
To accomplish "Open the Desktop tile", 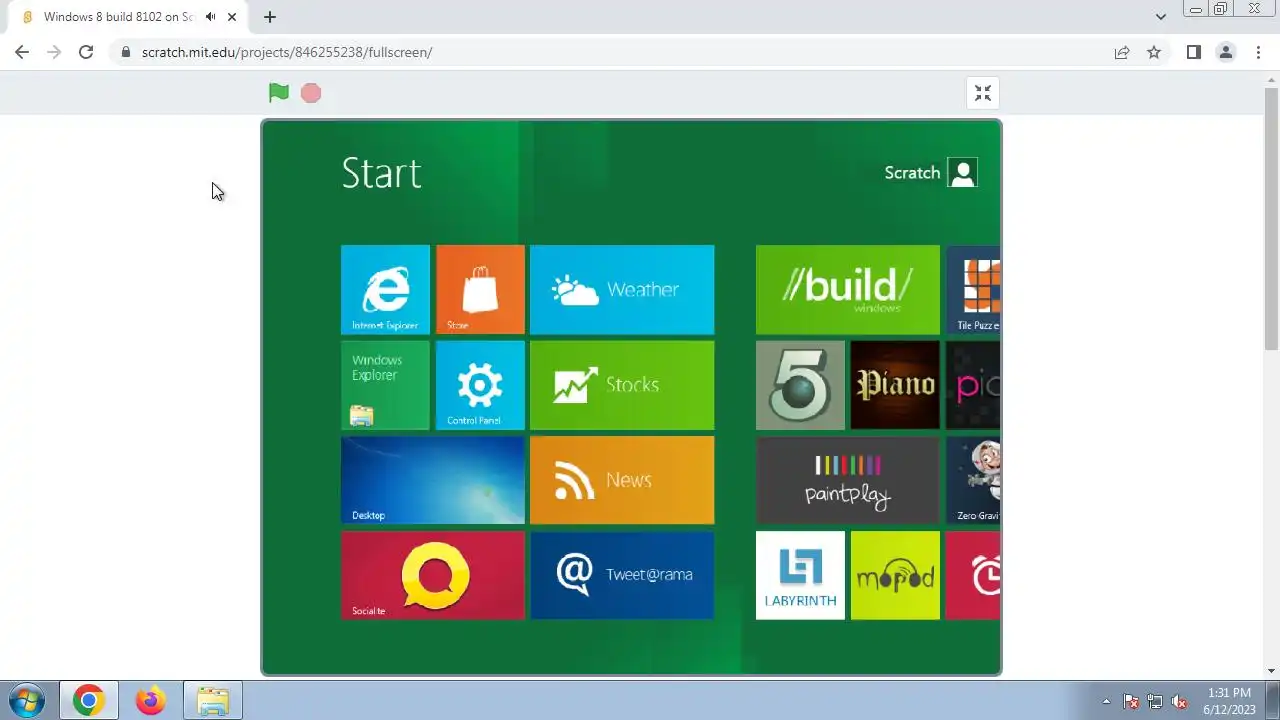I will (x=433, y=480).
